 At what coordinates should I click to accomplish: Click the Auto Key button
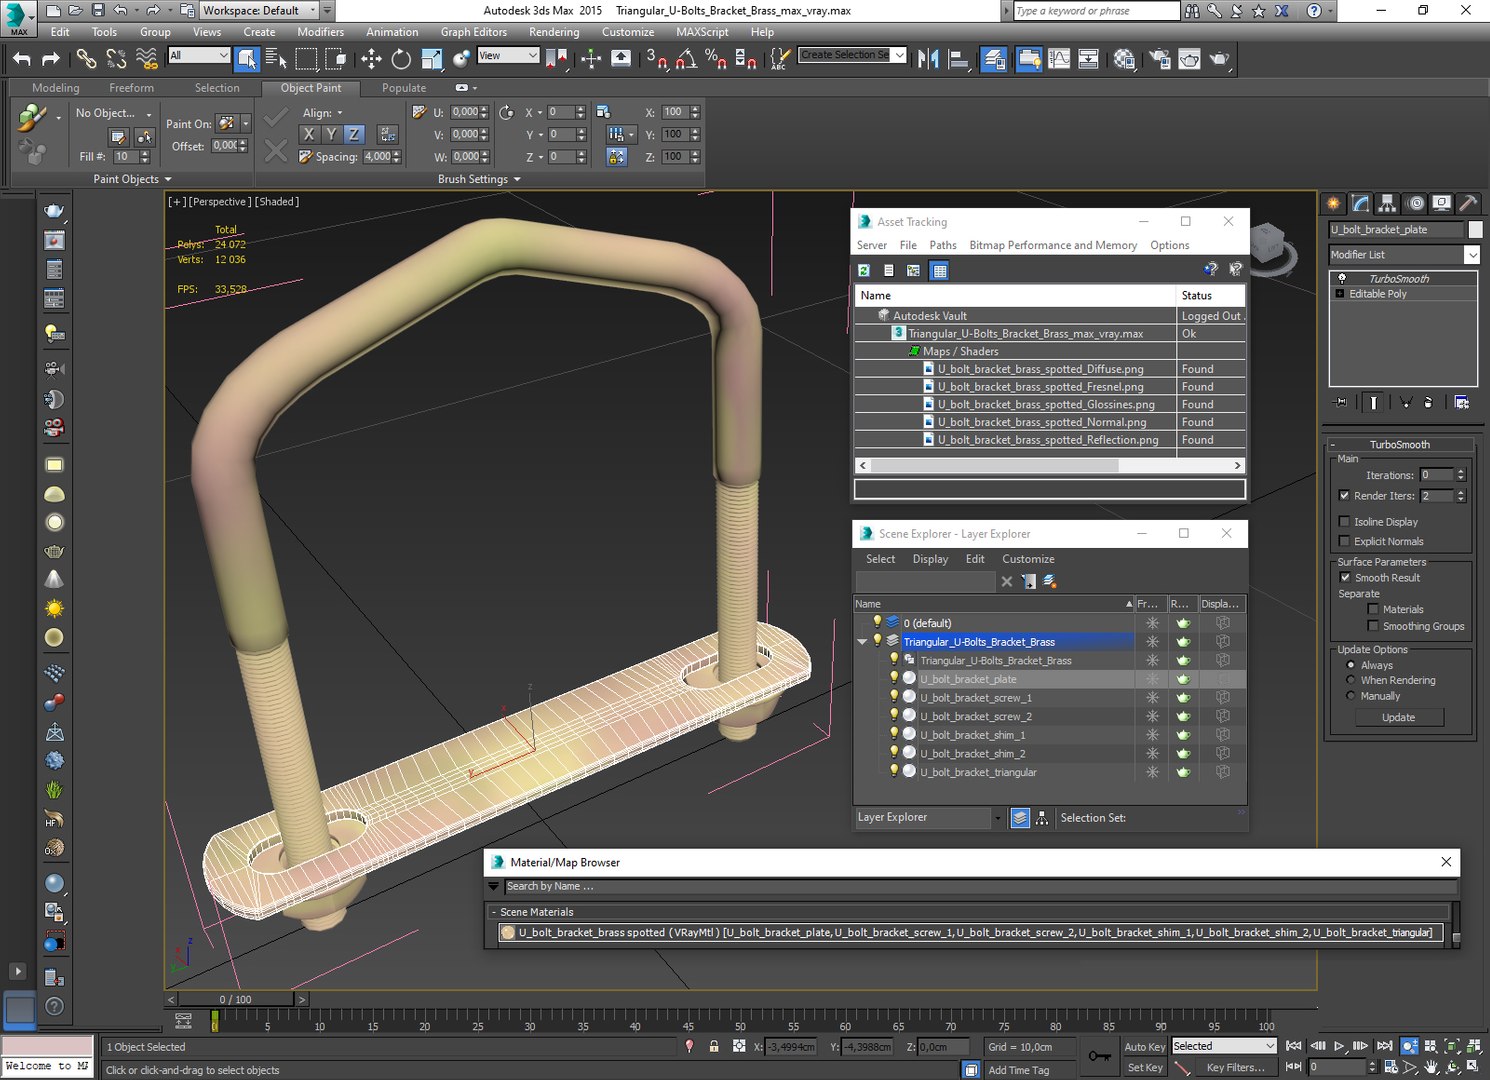1145,1046
